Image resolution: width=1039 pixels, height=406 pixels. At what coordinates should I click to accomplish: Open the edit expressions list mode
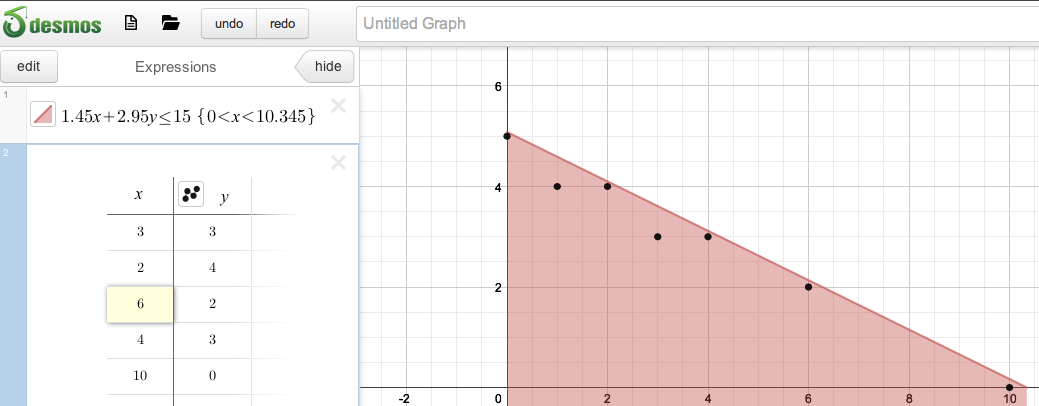point(29,67)
